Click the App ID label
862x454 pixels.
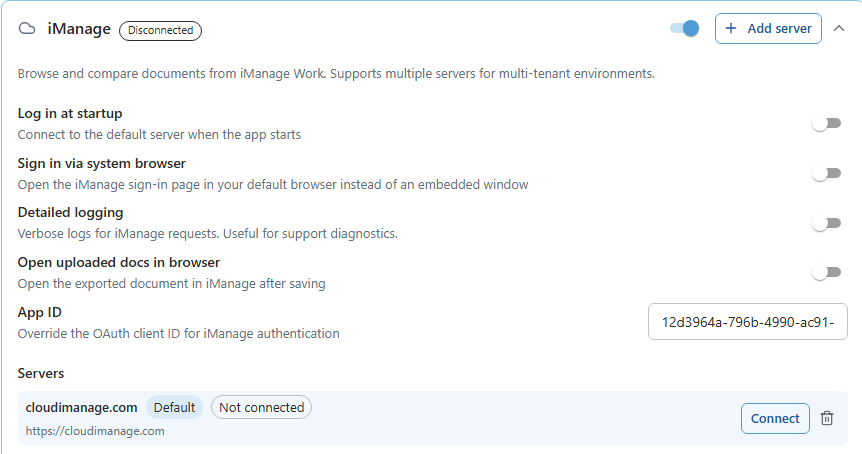click(x=40, y=312)
